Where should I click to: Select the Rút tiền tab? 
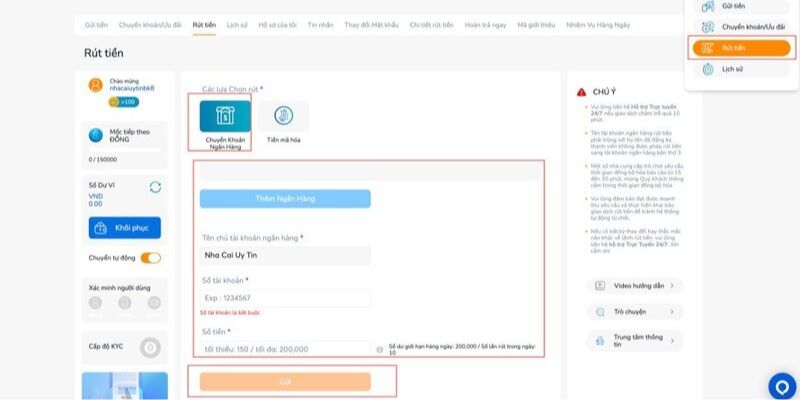pyautogui.click(x=204, y=25)
